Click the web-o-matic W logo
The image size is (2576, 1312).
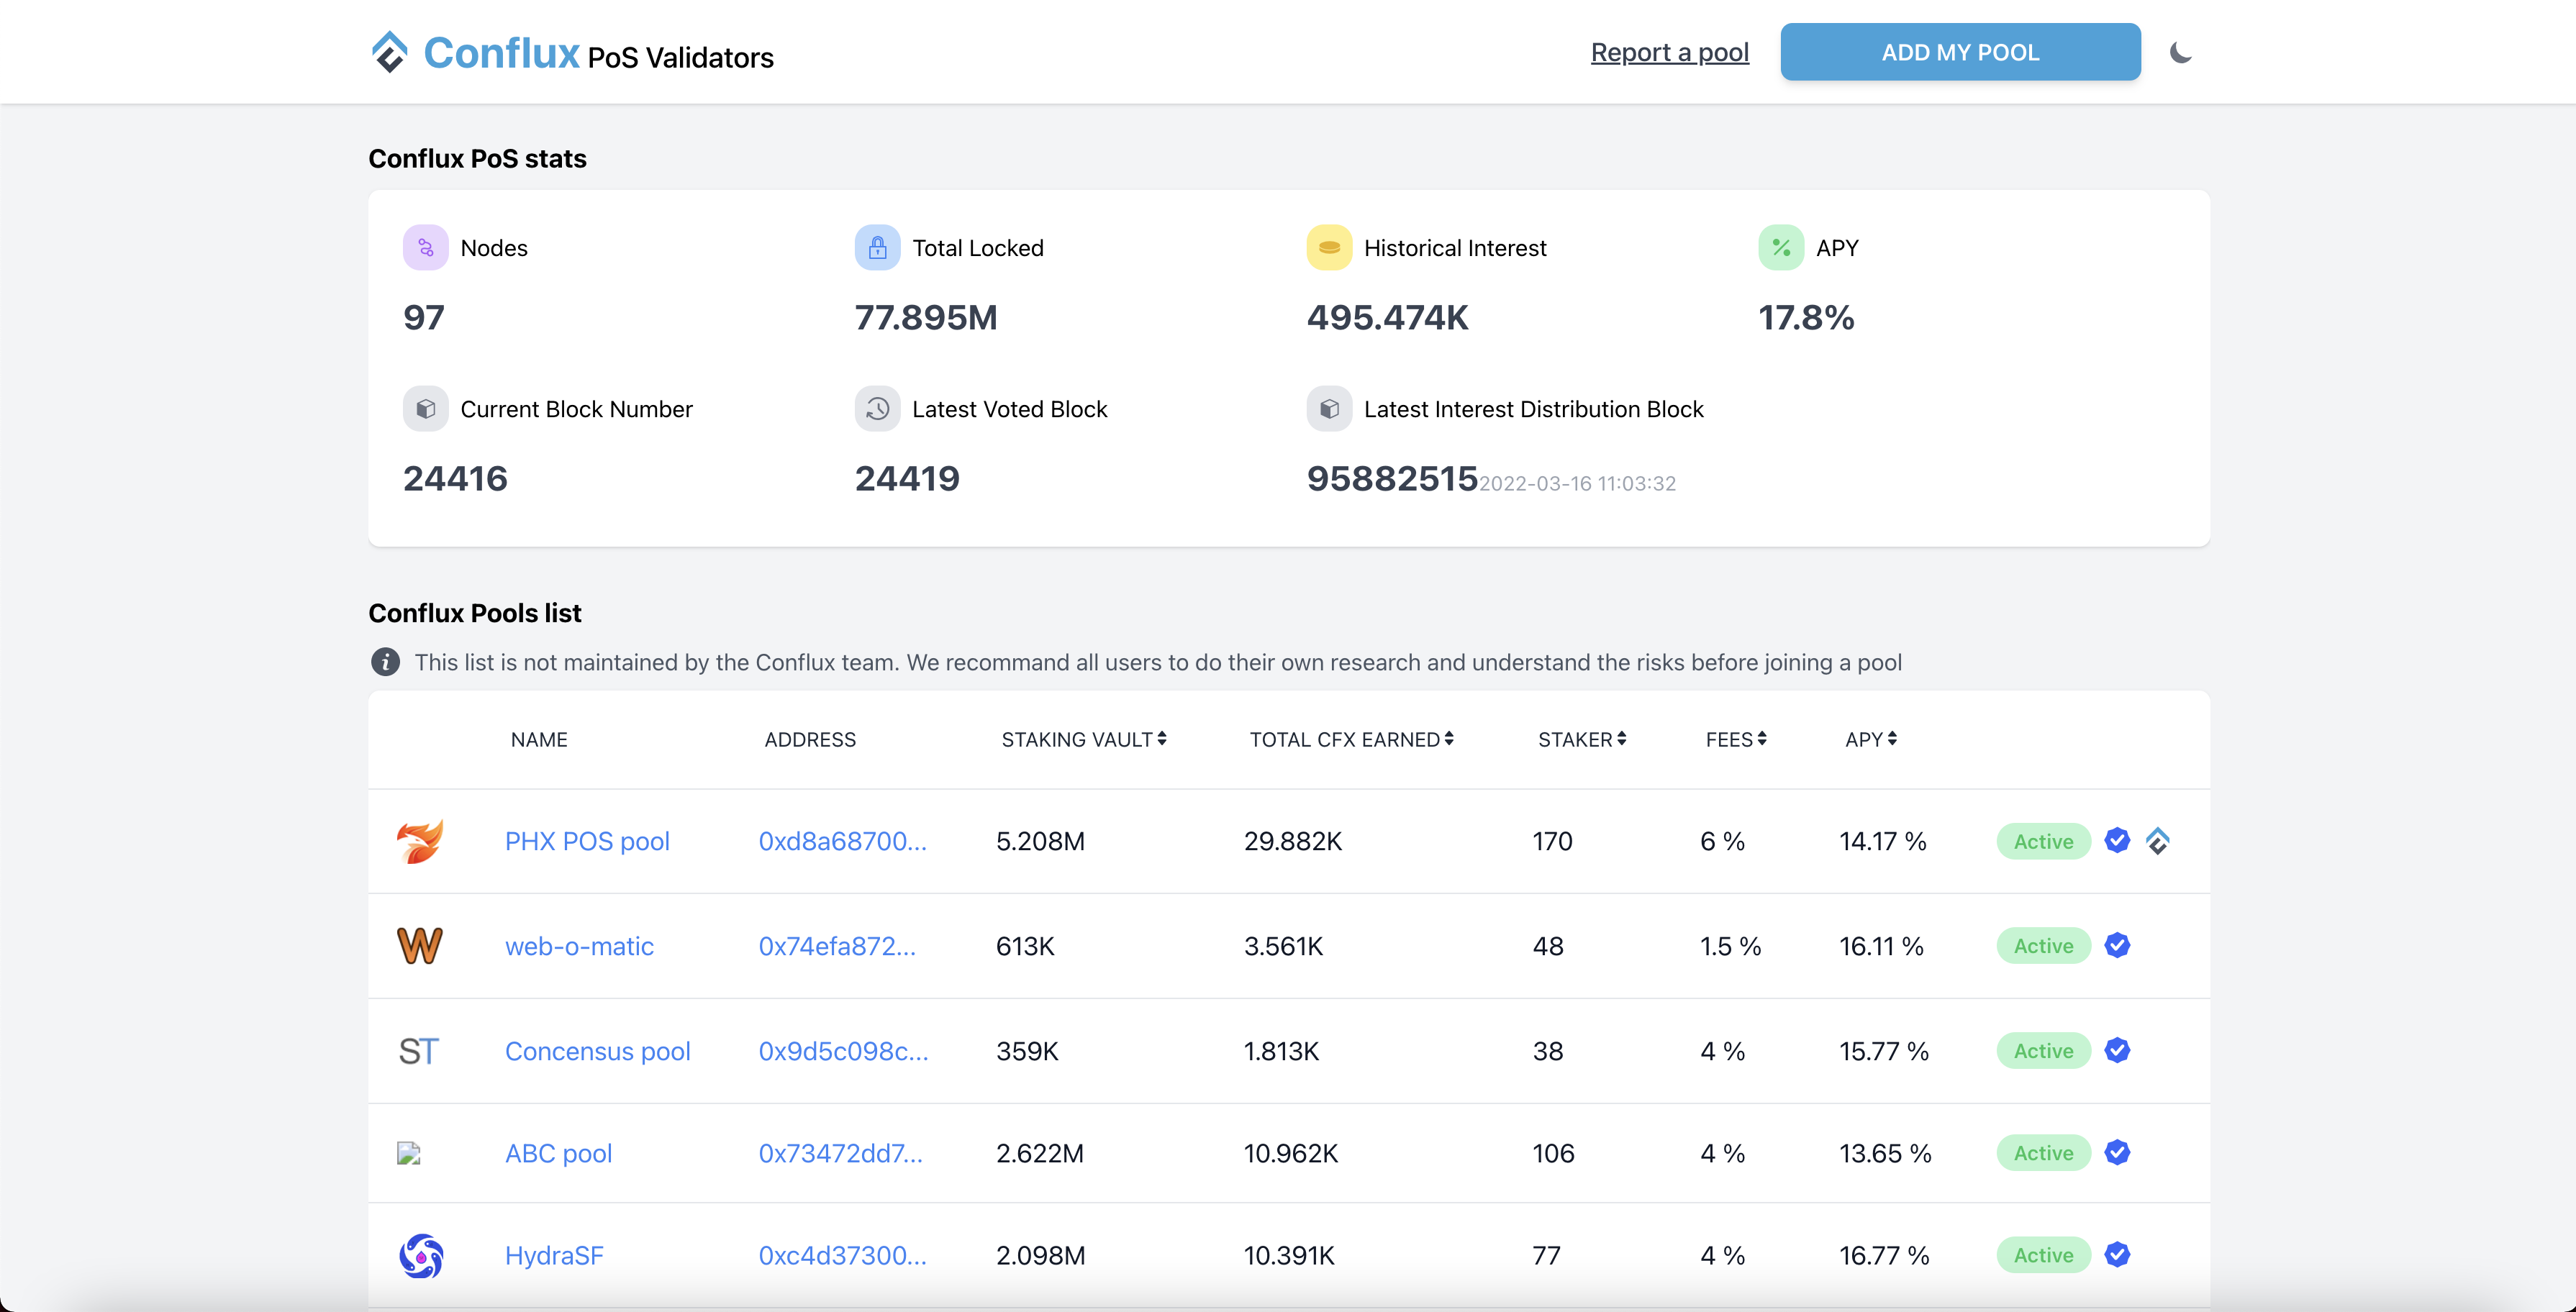[420, 946]
